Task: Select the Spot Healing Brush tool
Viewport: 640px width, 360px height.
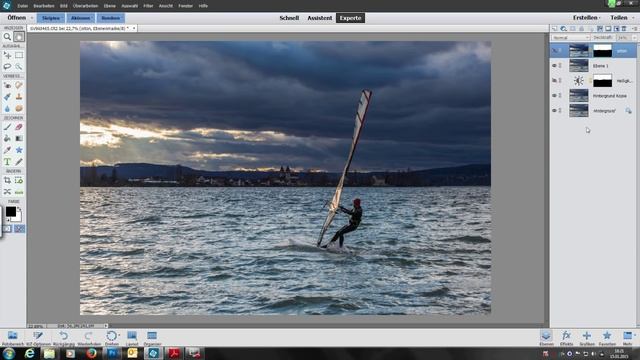Action: click(19, 85)
